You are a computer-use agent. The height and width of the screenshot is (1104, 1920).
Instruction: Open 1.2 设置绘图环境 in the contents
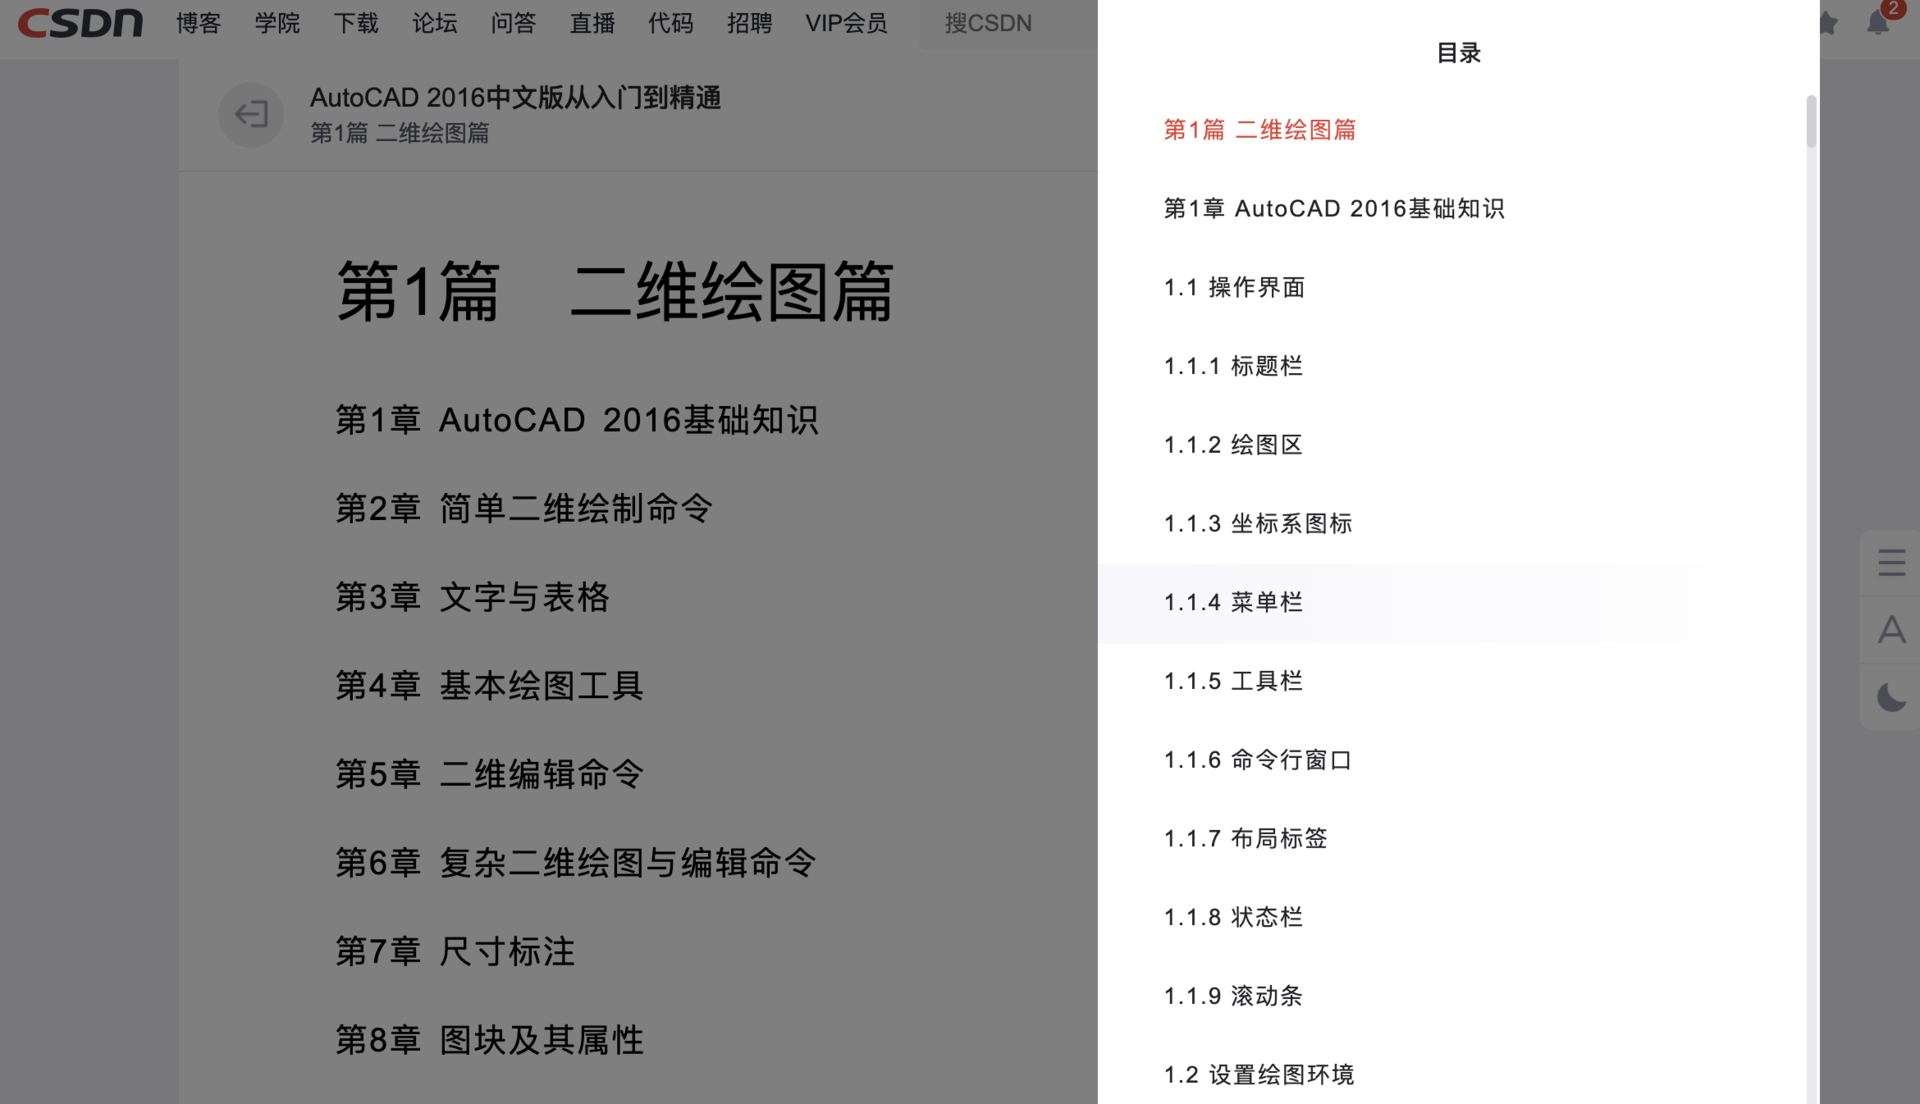(x=1258, y=1075)
